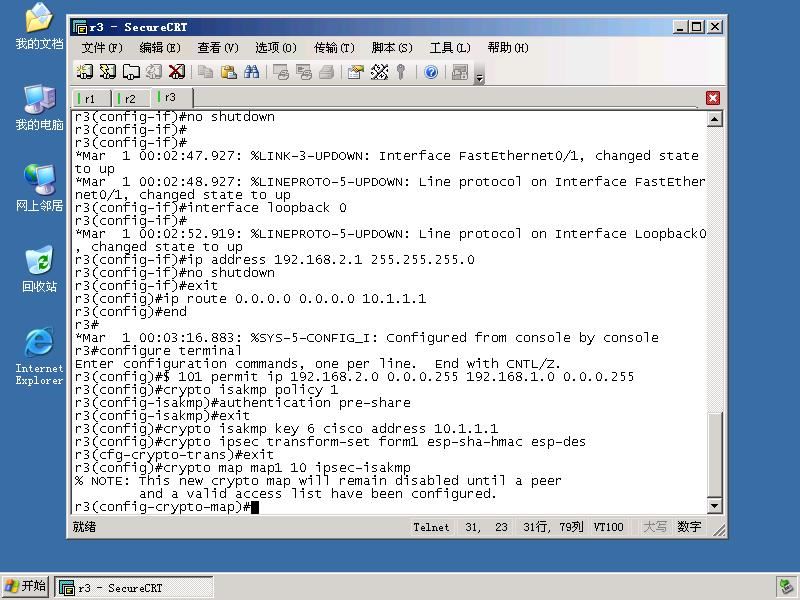
Task: Click r3 - SecureCRT taskbar button
Action: [134, 588]
